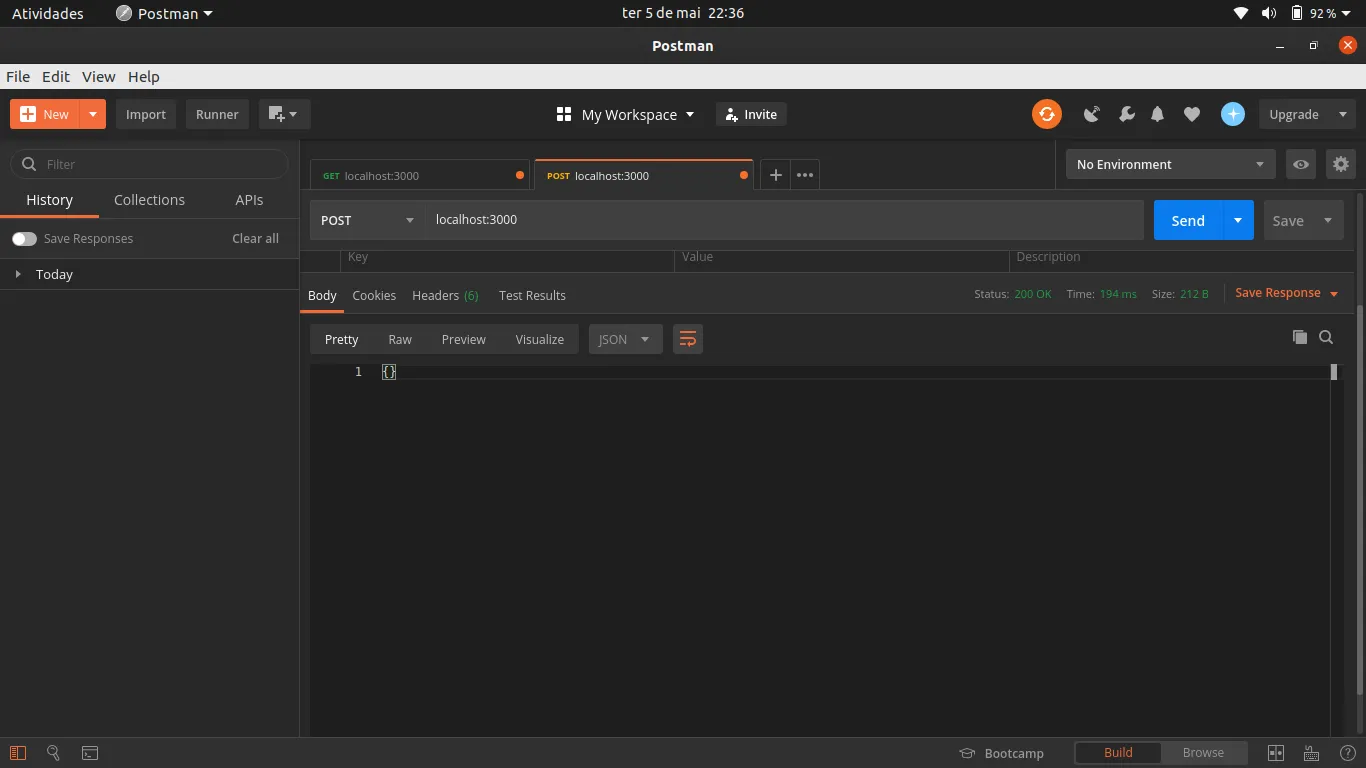This screenshot has width=1366, height=768.
Task: Open the Postman console icon in status bar
Action: click(x=90, y=753)
